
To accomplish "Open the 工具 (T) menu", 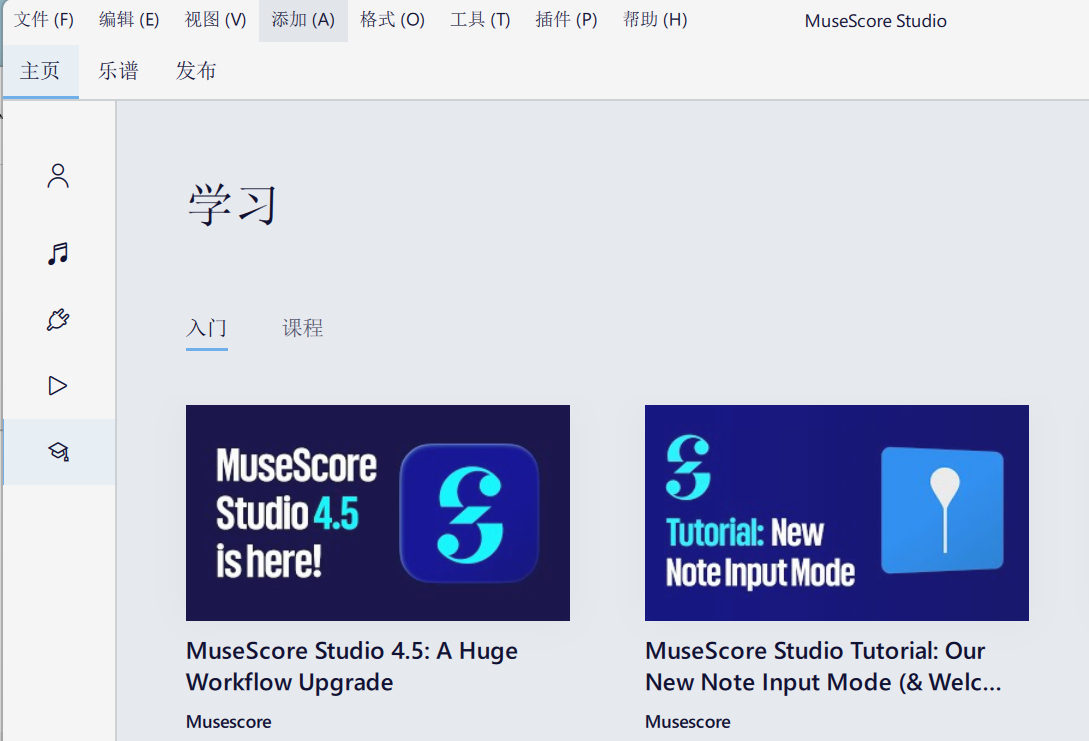I will pos(480,19).
